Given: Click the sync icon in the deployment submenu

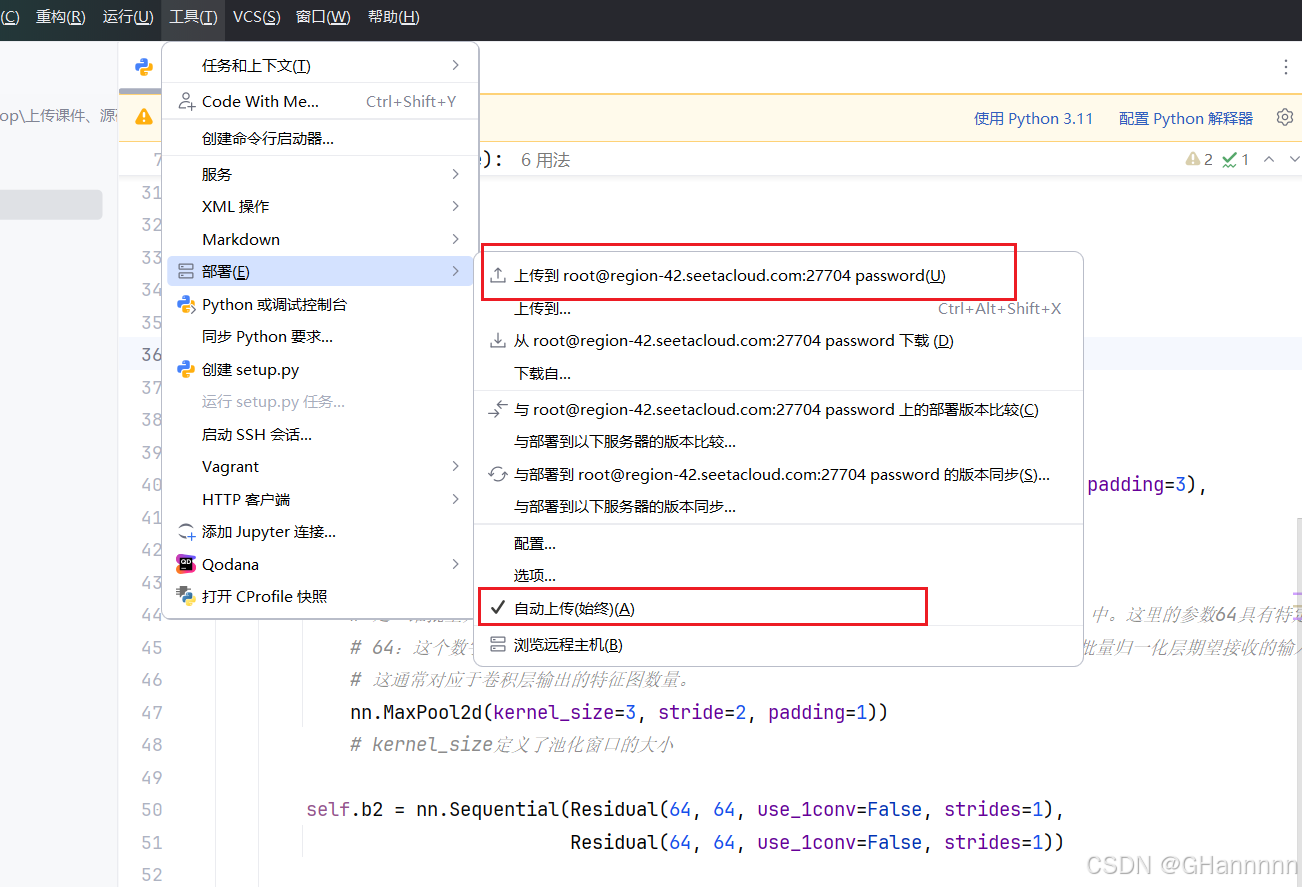Looking at the screenshot, I should pyautogui.click(x=498, y=474).
